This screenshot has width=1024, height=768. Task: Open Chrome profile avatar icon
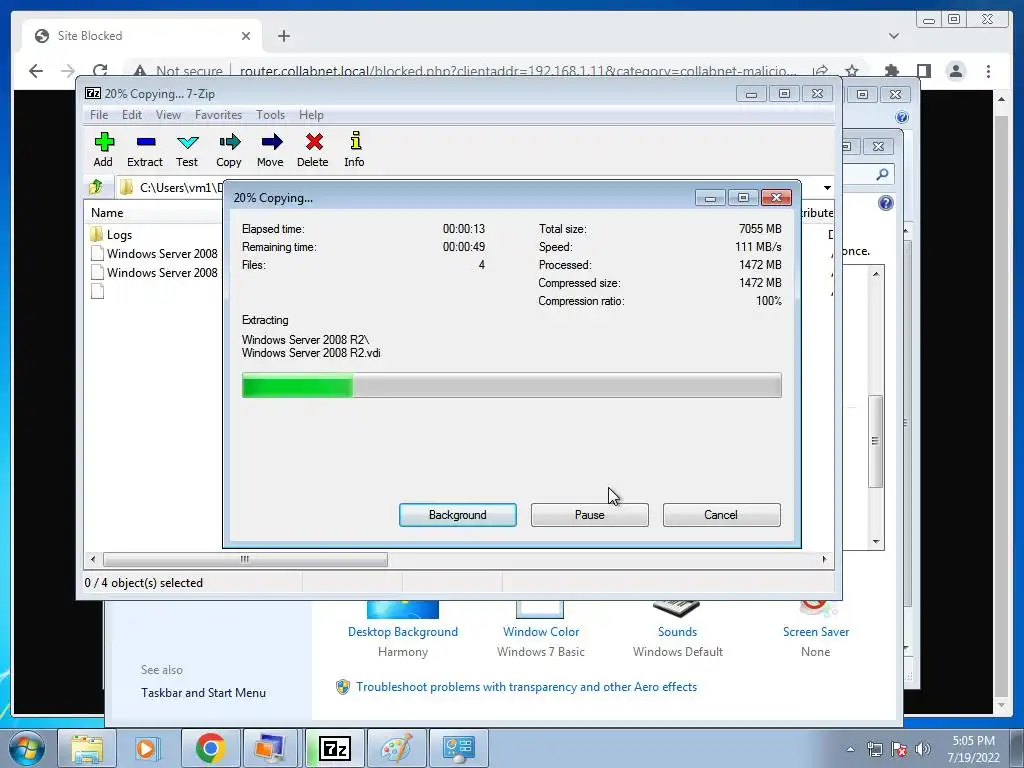(x=956, y=71)
